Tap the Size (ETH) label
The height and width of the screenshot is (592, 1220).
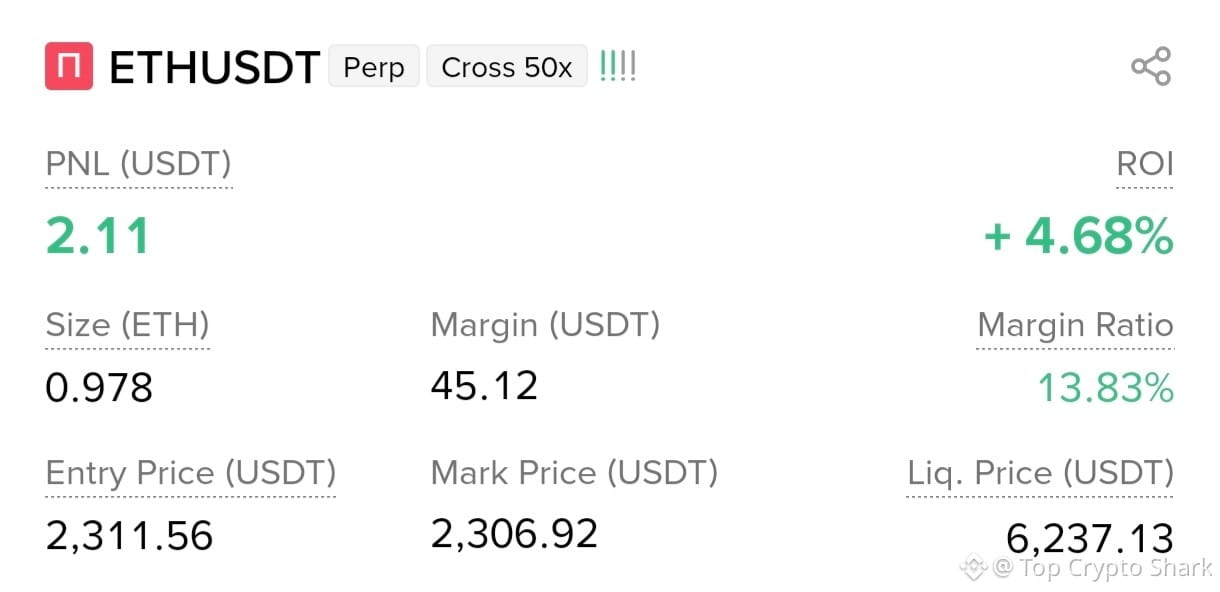[128, 325]
